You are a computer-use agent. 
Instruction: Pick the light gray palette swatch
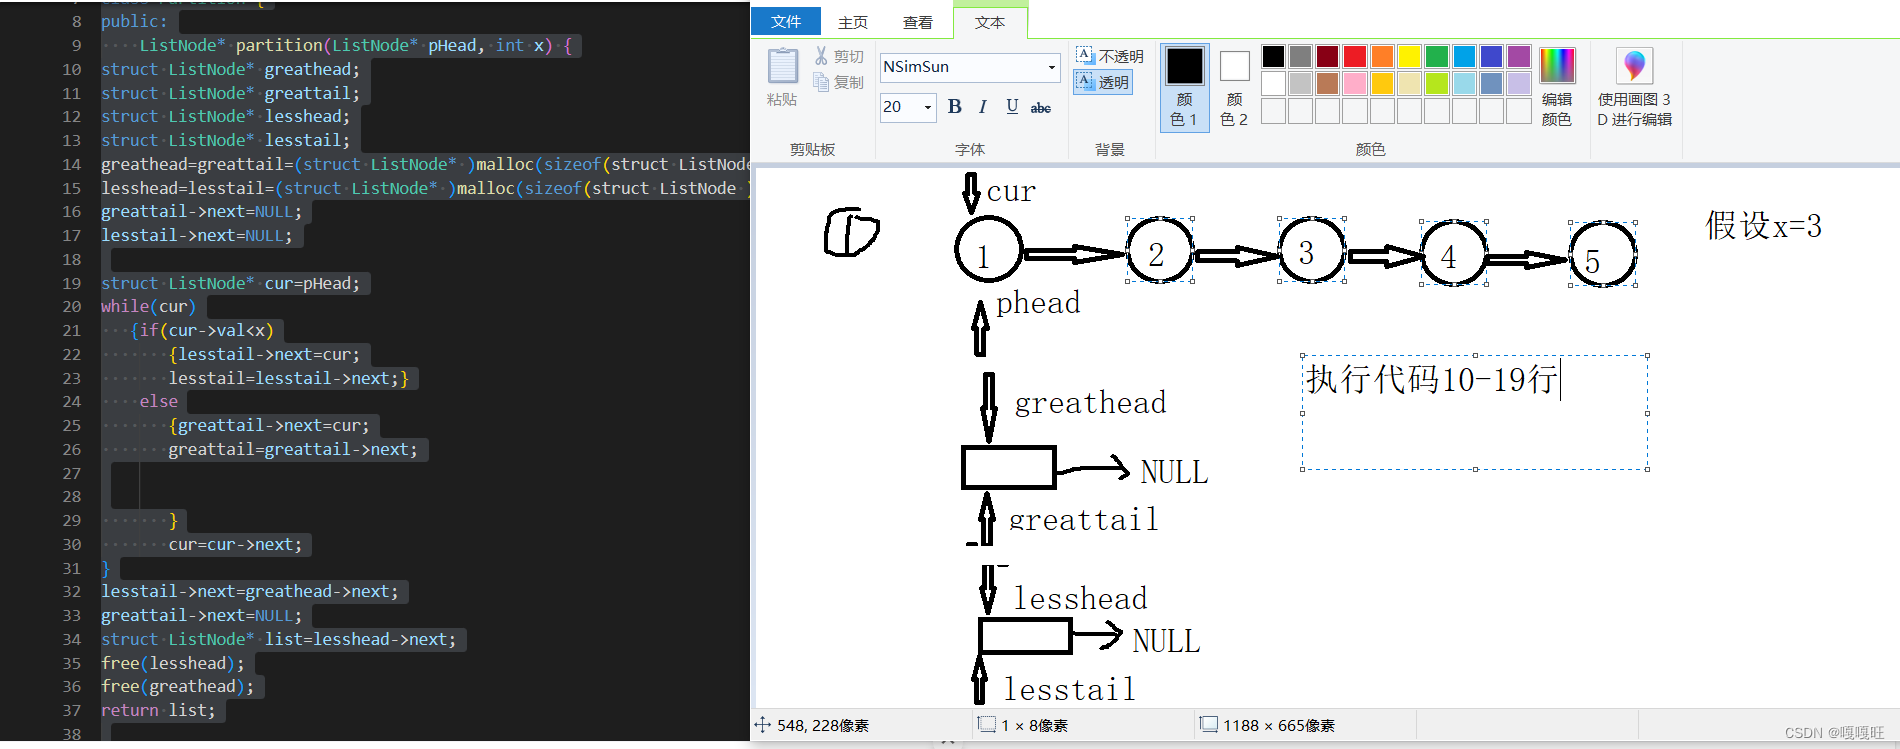[x=1300, y=83]
